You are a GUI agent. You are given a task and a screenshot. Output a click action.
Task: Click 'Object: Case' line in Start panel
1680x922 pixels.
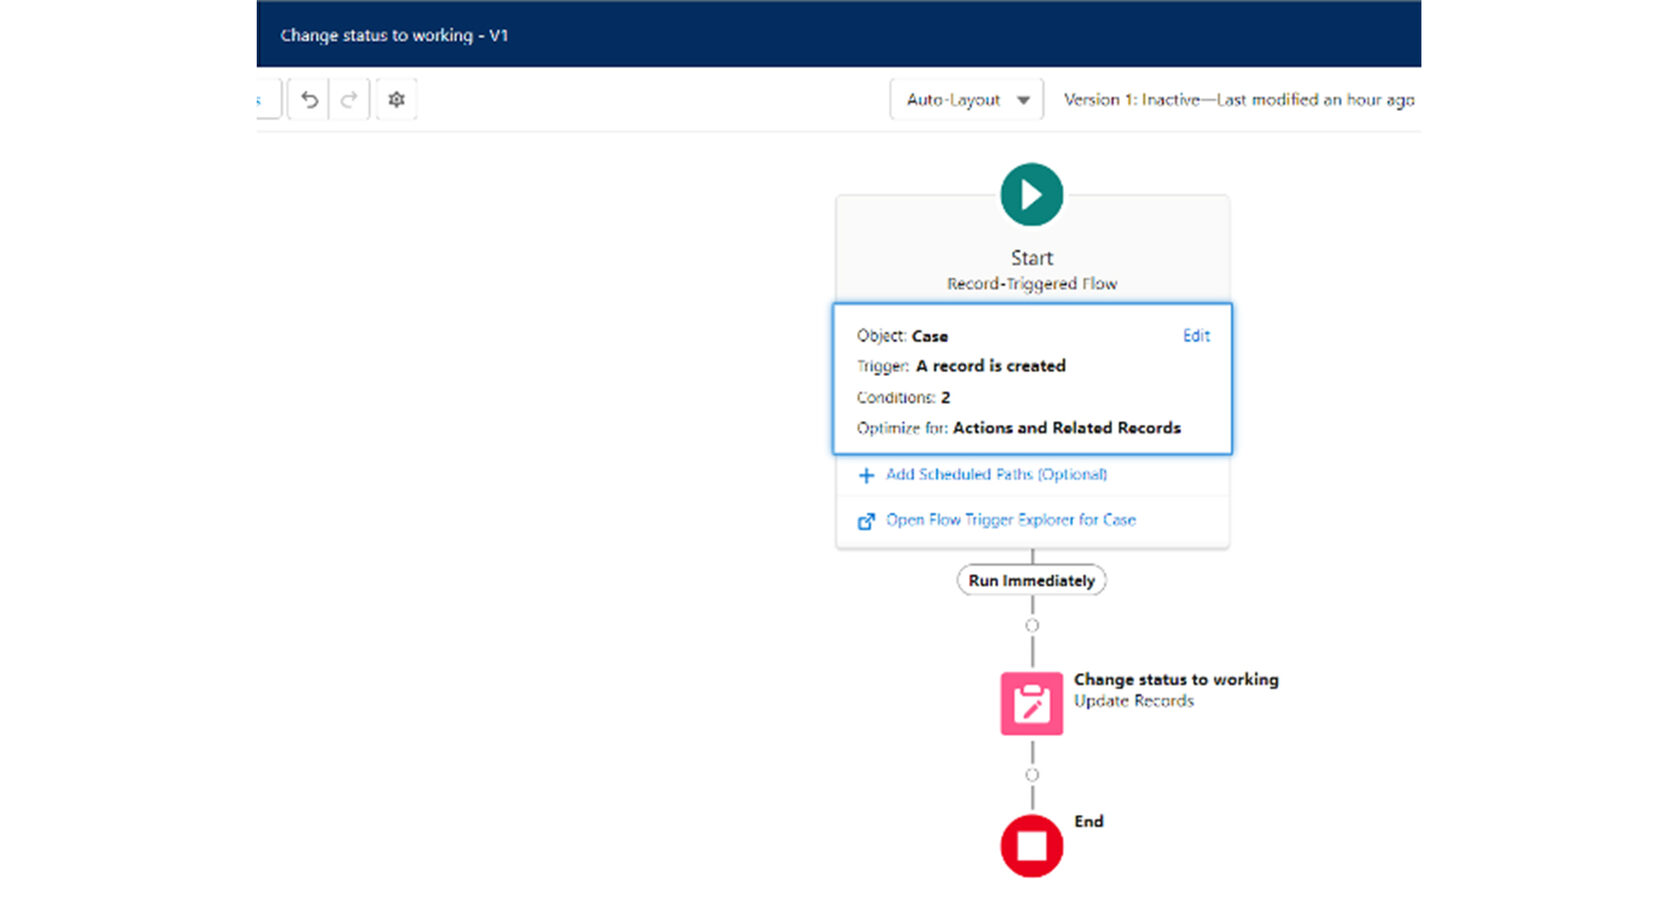click(902, 336)
